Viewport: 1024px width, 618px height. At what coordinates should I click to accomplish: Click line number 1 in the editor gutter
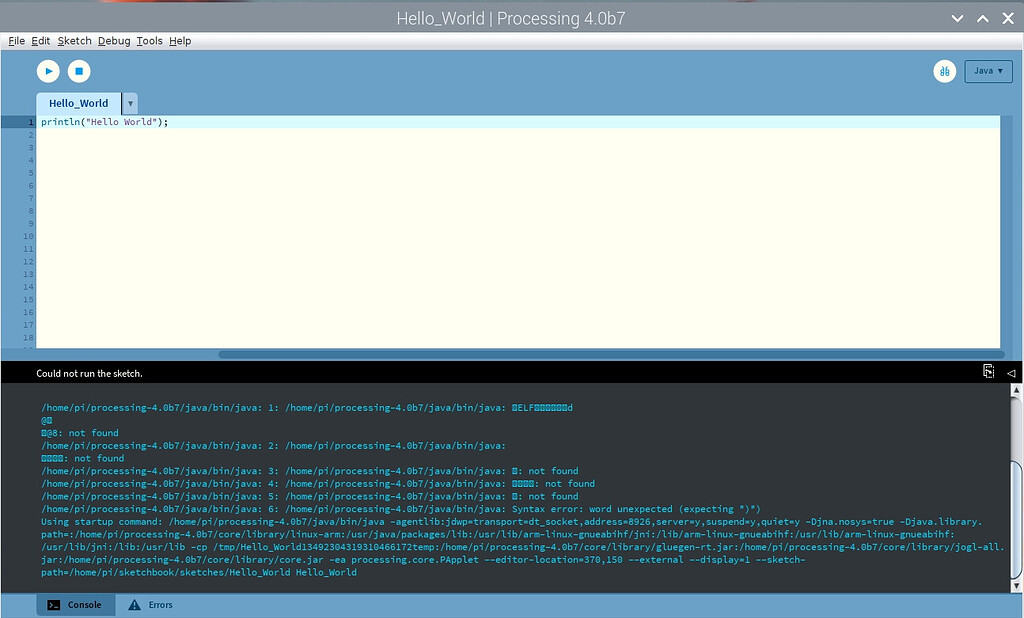point(29,121)
